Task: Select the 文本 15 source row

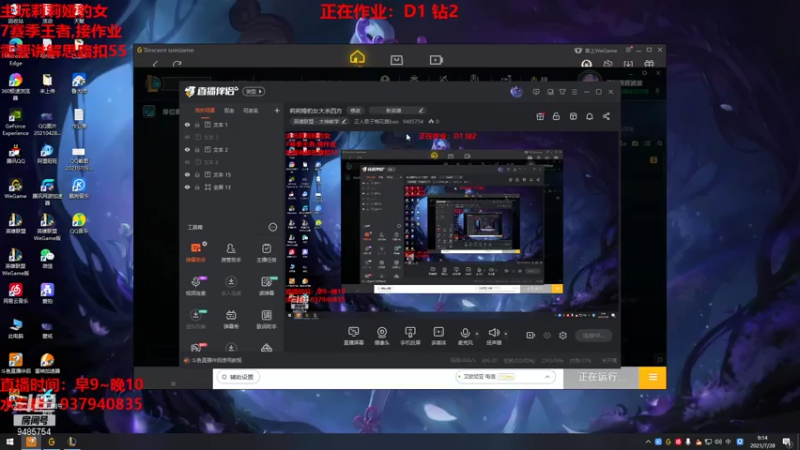Action: click(x=231, y=174)
